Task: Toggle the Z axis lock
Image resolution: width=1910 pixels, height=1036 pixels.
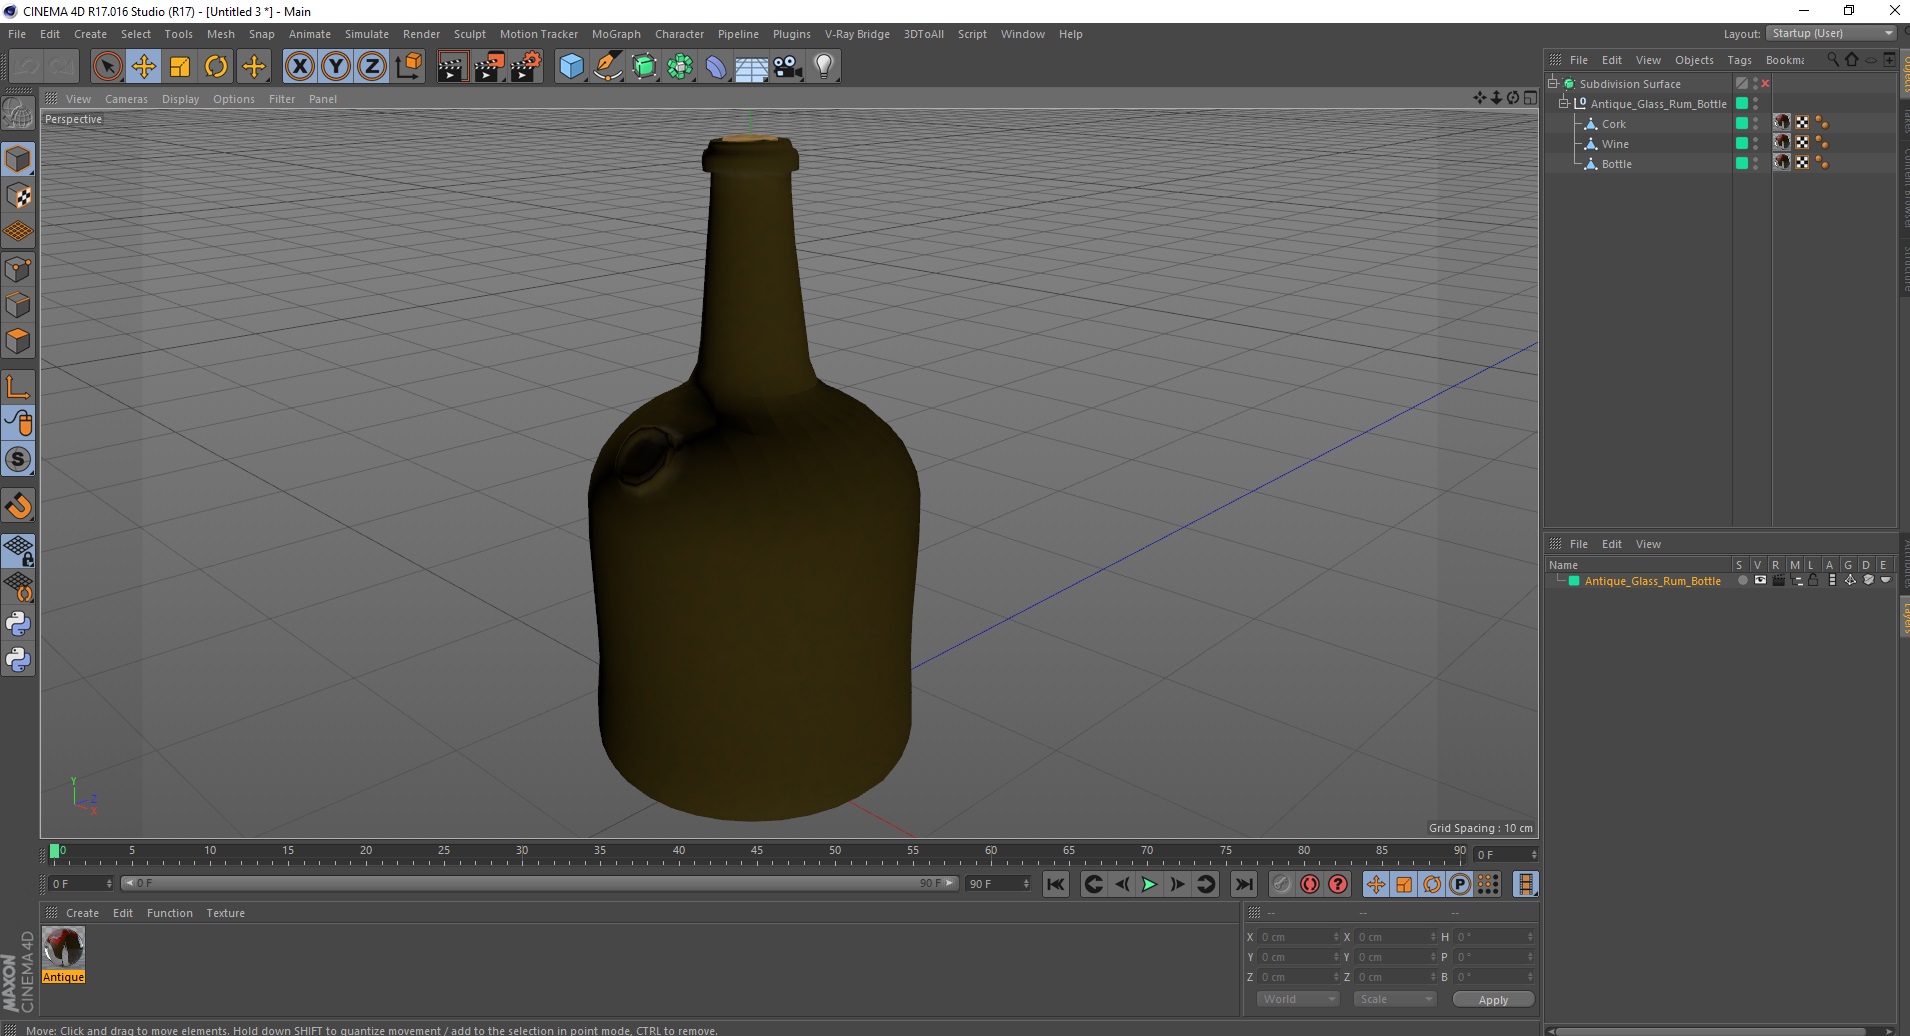Action: 372,67
